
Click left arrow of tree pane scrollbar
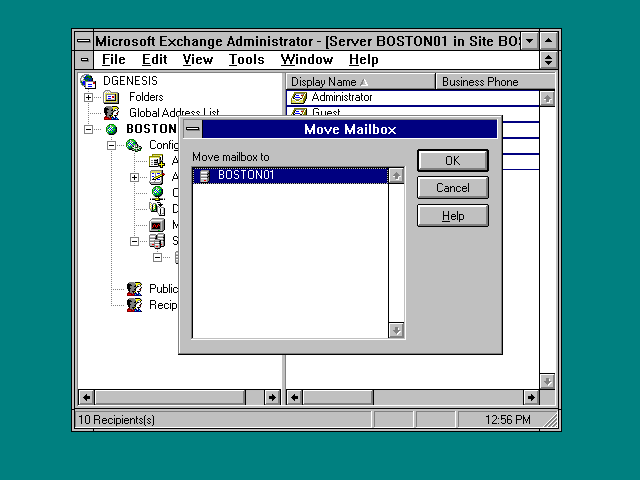(x=87, y=397)
